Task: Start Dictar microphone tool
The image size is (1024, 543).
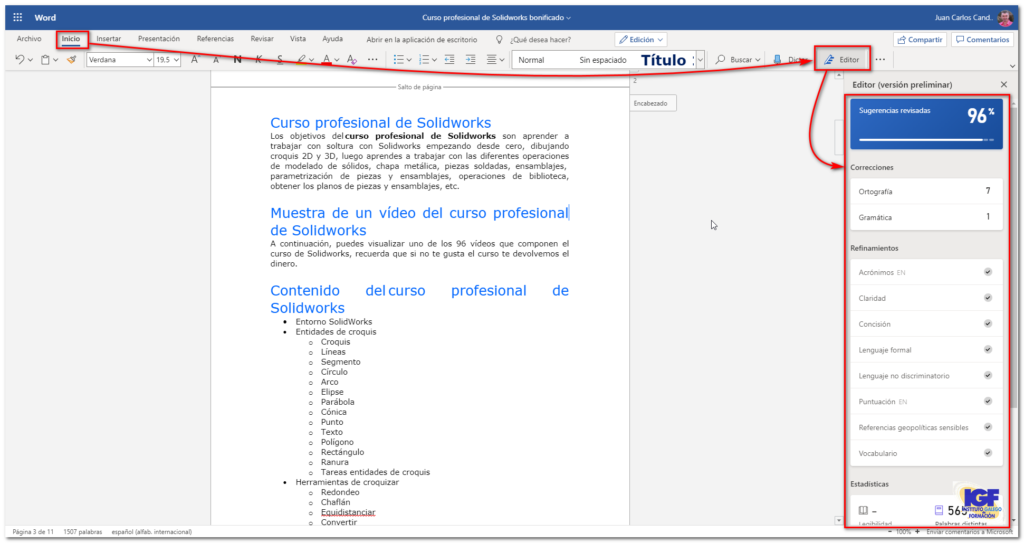Action: 777,59
